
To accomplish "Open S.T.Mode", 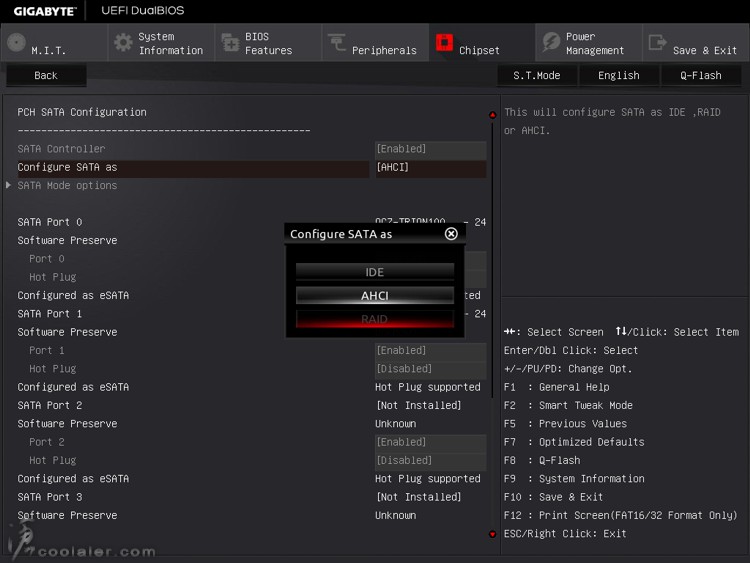I will pos(537,76).
